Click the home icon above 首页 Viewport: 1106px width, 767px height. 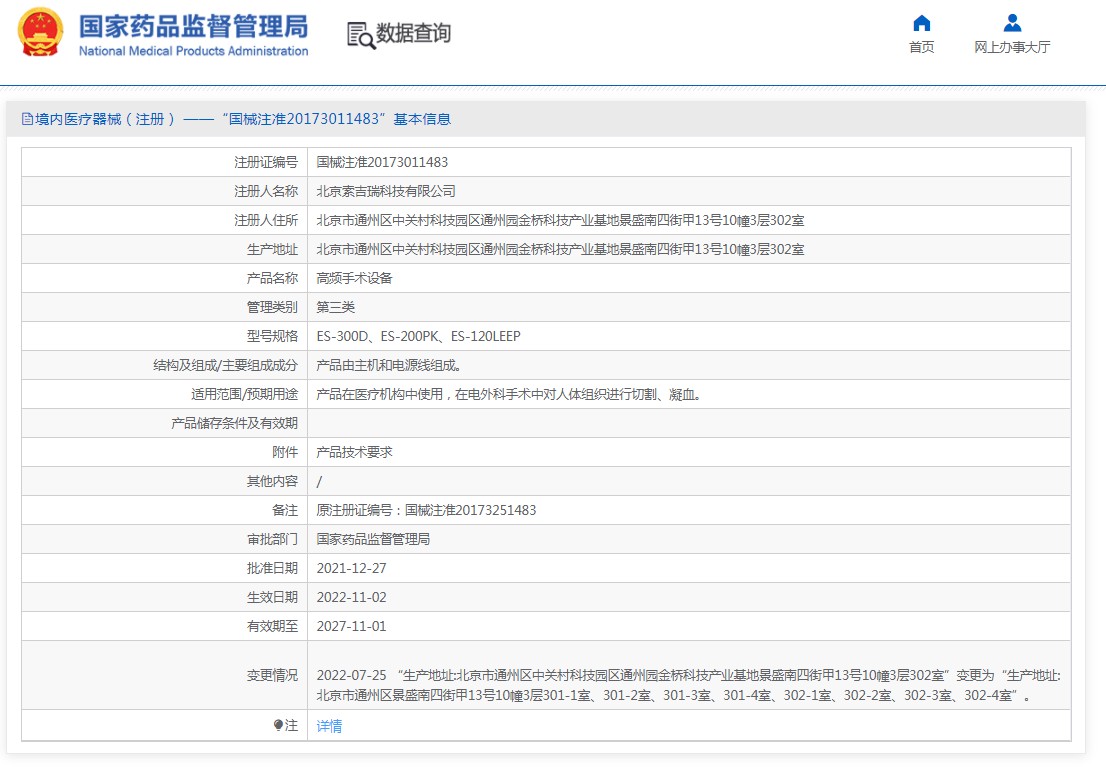tap(921, 23)
